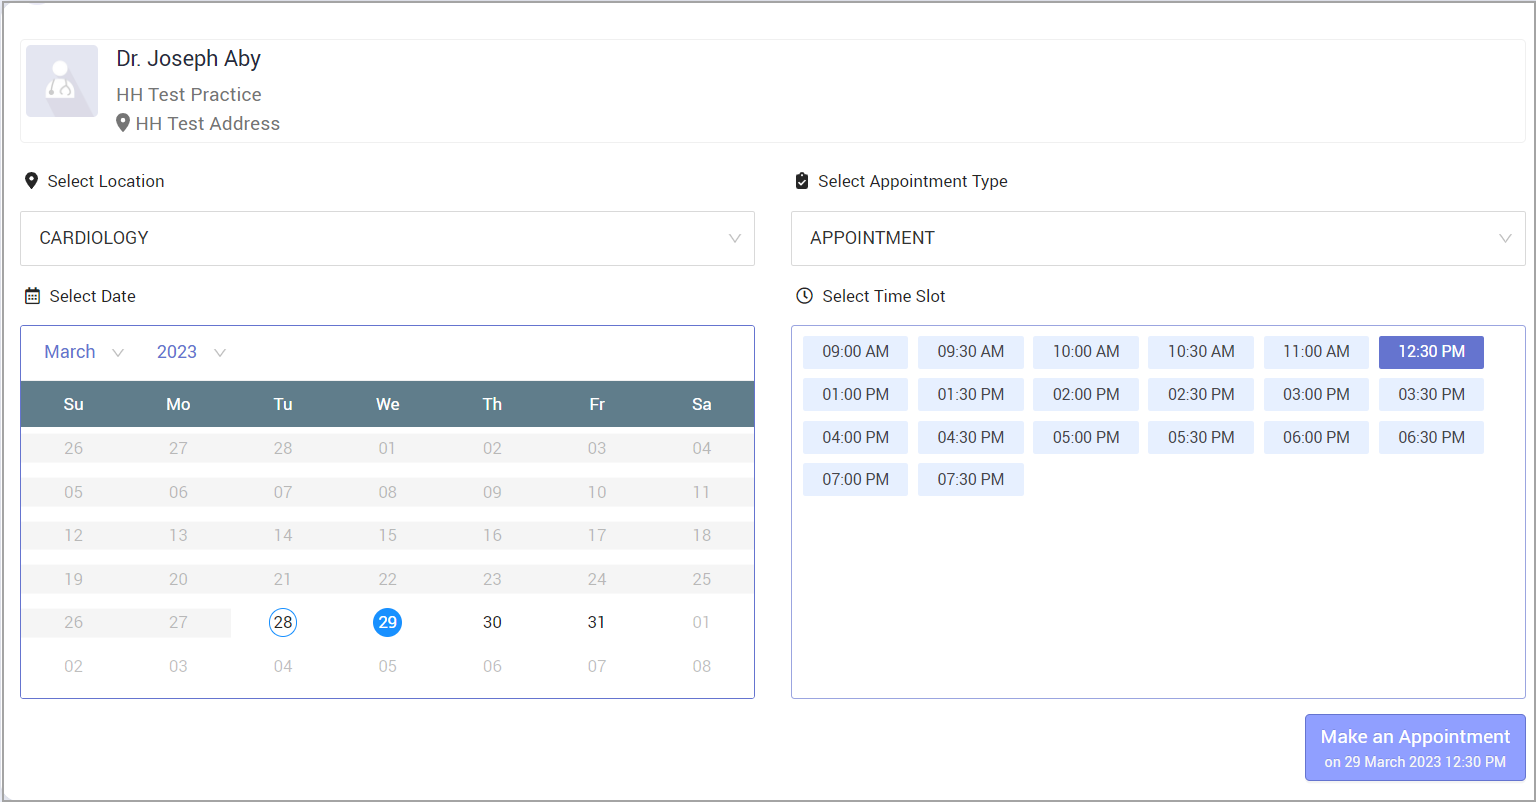Select the 03:30 PM time slot

[1431, 395]
